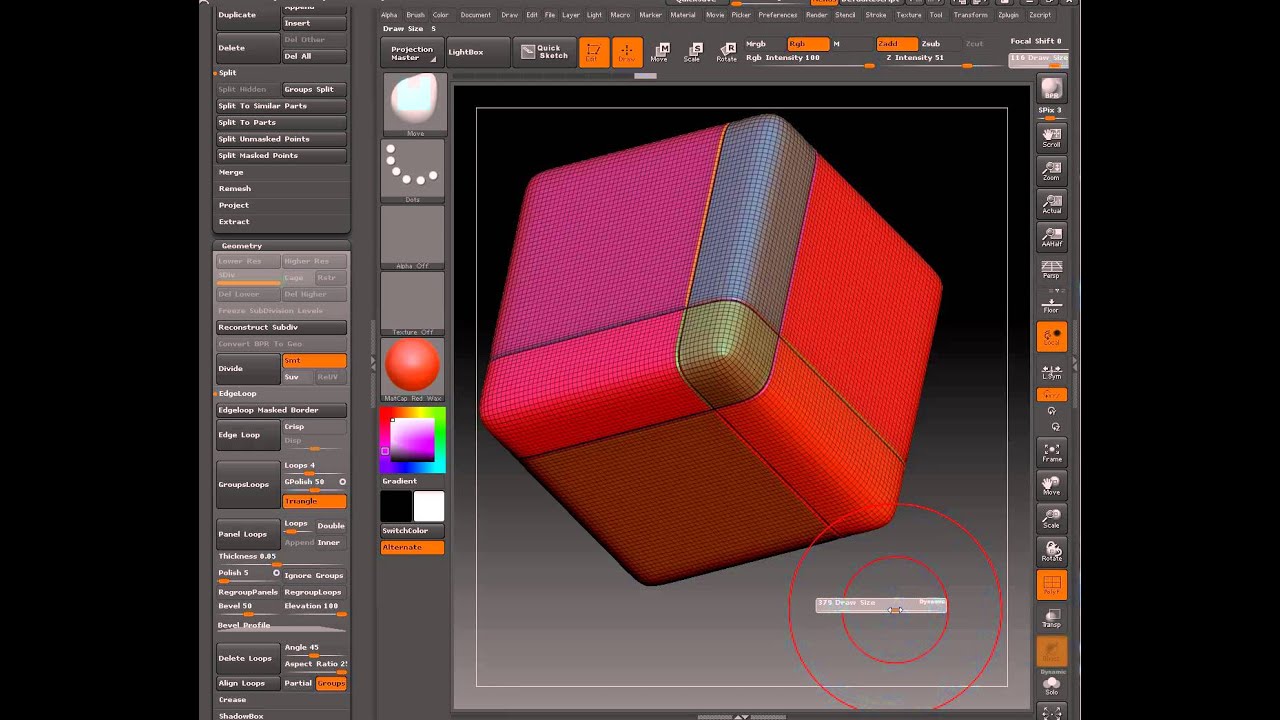Toggle the Floor grid icon

click(1051, 303)
